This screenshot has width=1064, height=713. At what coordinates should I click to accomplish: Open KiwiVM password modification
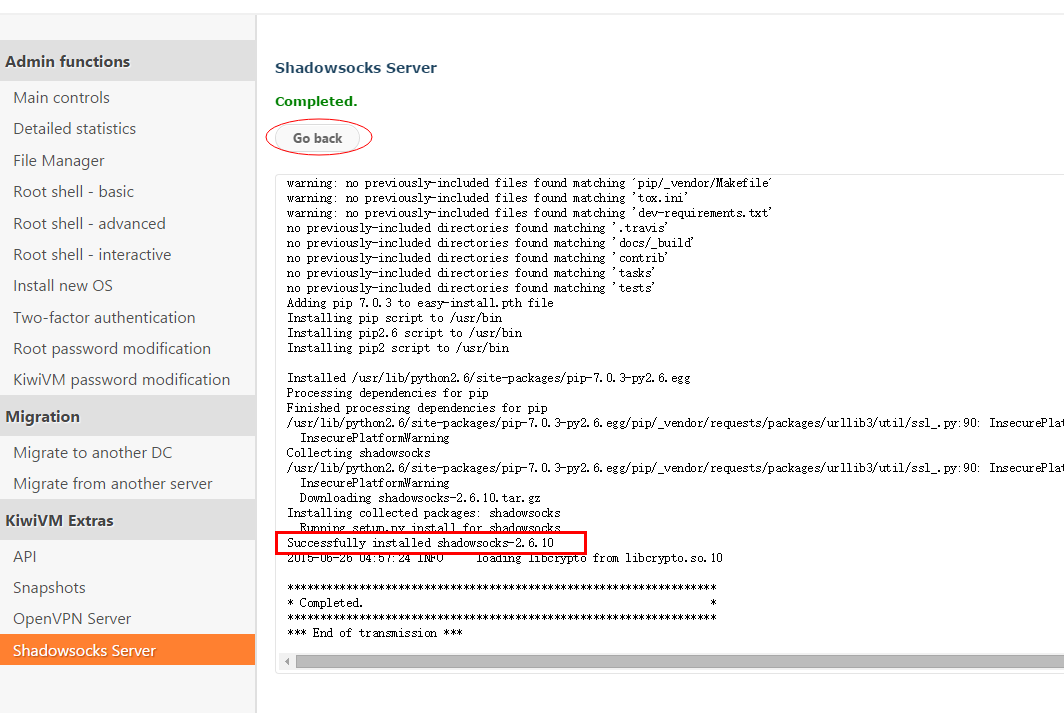pos(122,380)
